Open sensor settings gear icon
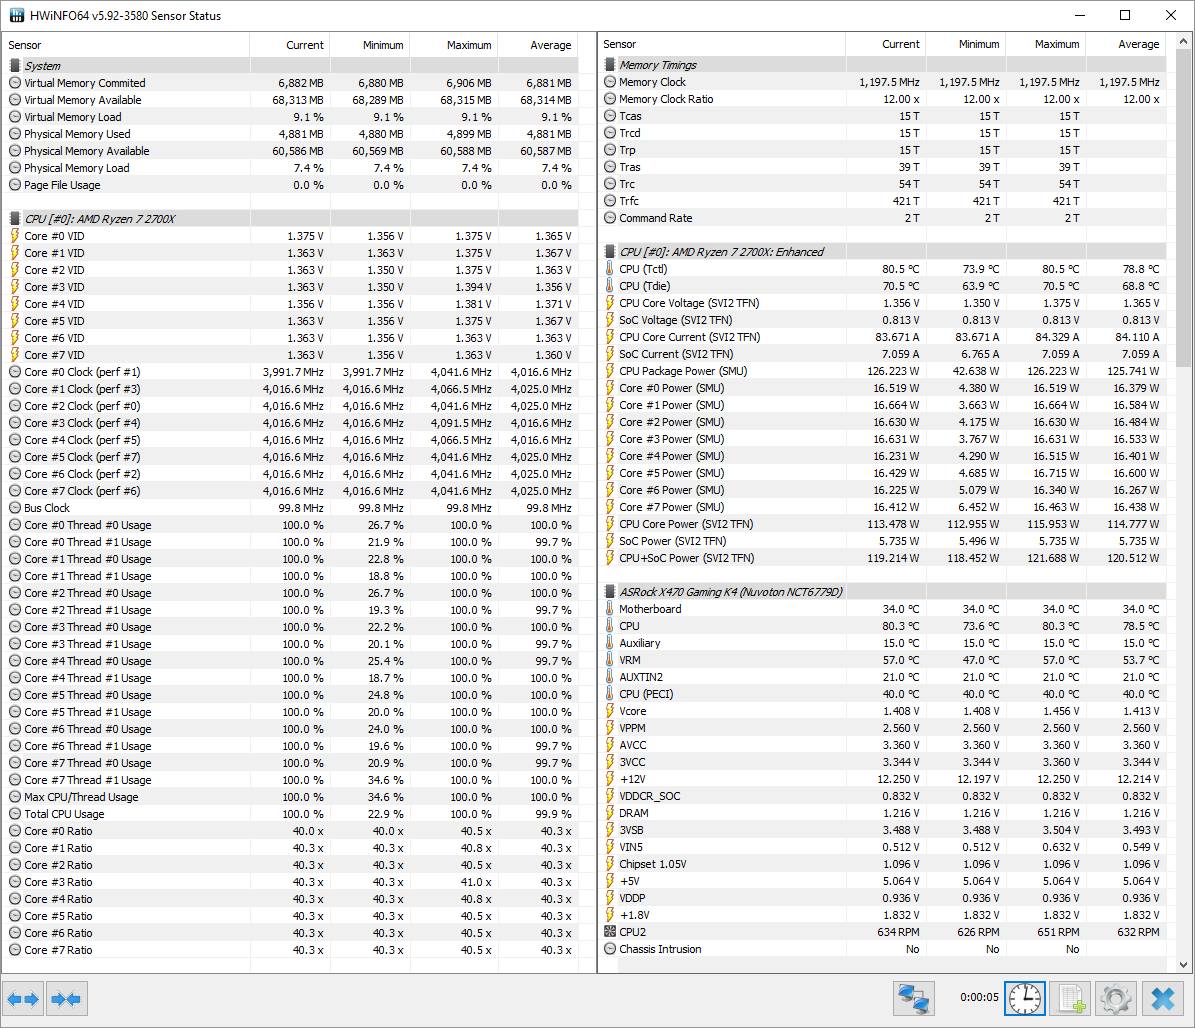 pyautogui.click(x=1116, y=998)
